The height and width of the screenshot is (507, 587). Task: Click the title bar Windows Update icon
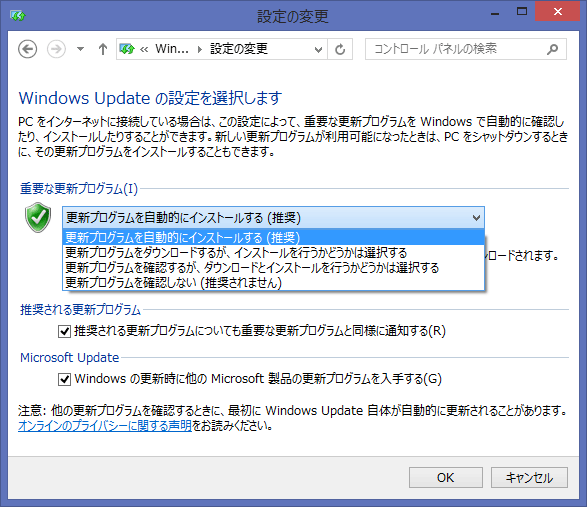(17, 15)
